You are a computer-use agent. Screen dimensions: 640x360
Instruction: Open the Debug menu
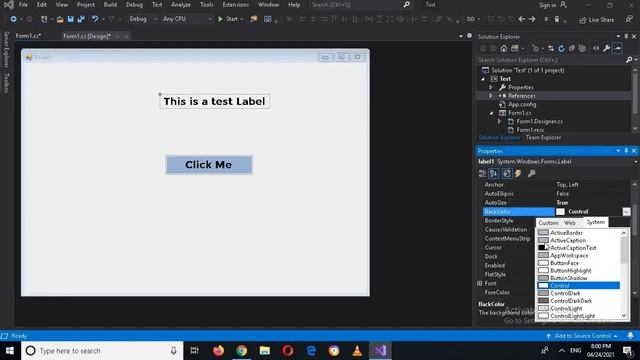click(x=134, y=5)
